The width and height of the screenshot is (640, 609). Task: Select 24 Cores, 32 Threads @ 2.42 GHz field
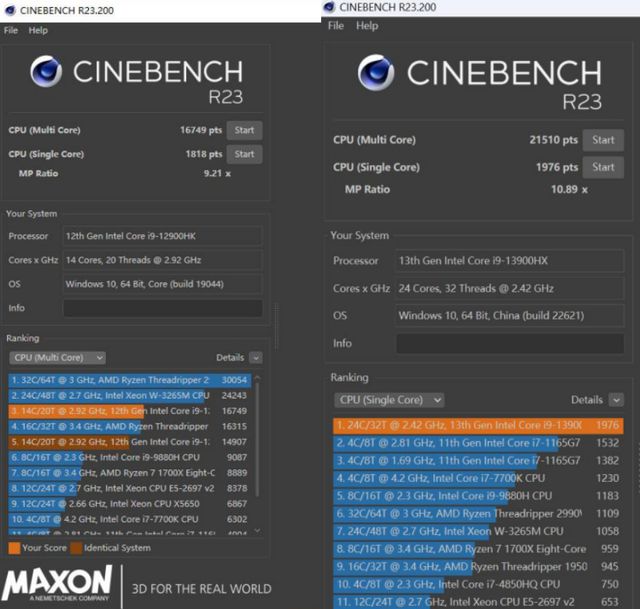[x=510, y=289]
